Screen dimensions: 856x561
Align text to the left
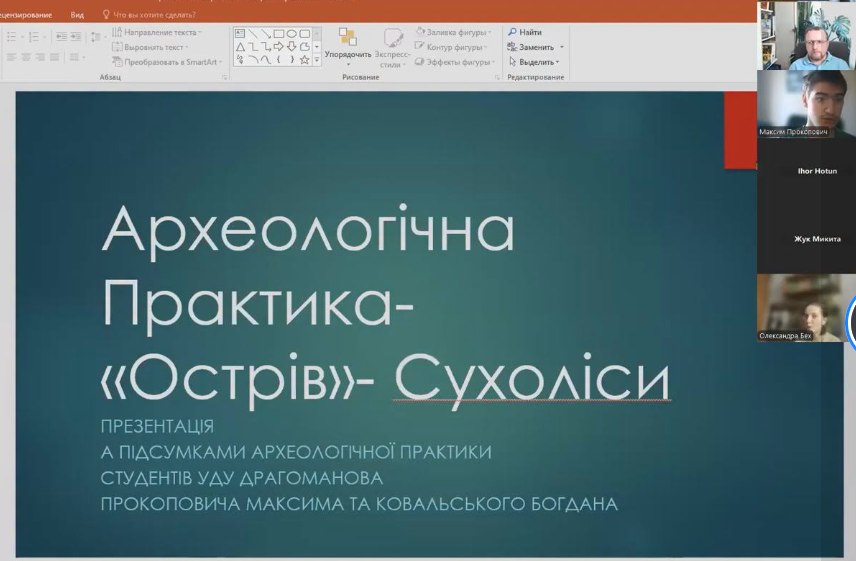click(11, 57)
